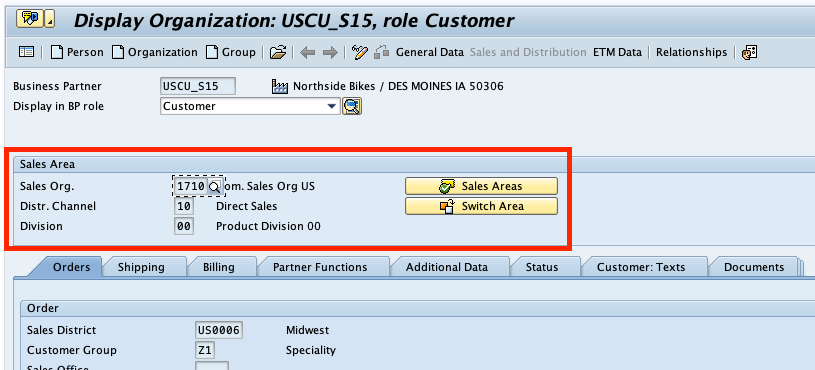Click the greyed icon left of General Data
This screenshot has width=815, height=370.
(x=382, y=52)
